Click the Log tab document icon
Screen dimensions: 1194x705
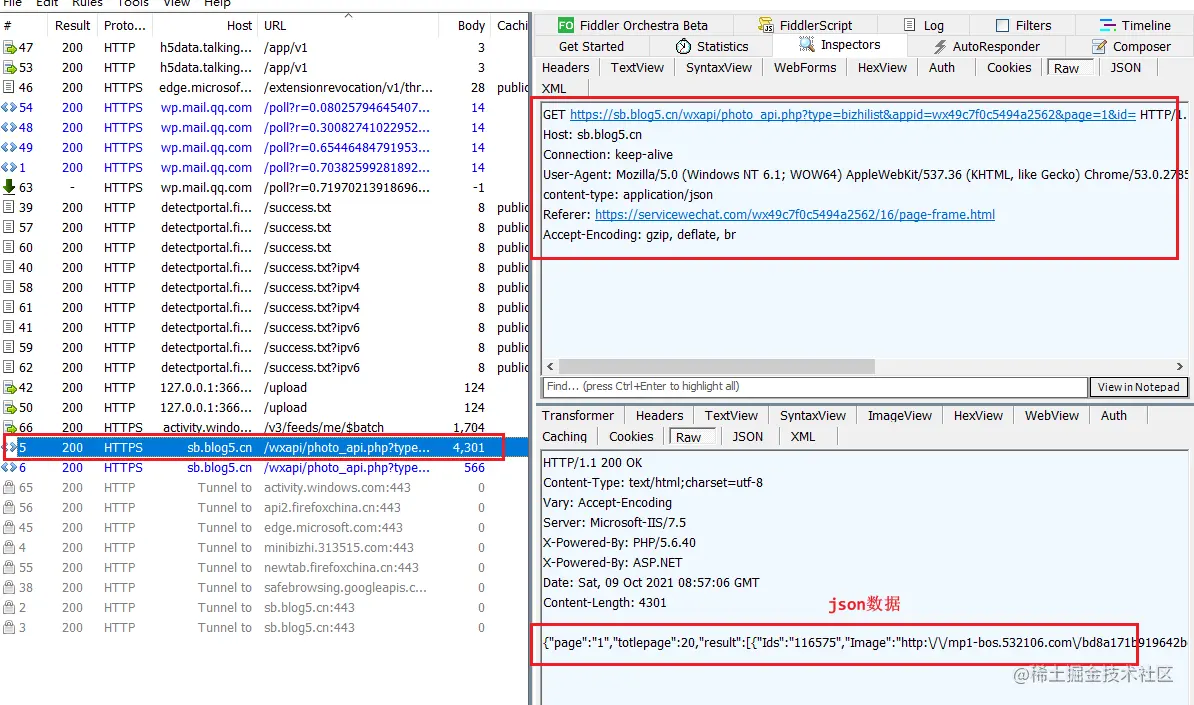click(909, 25)
